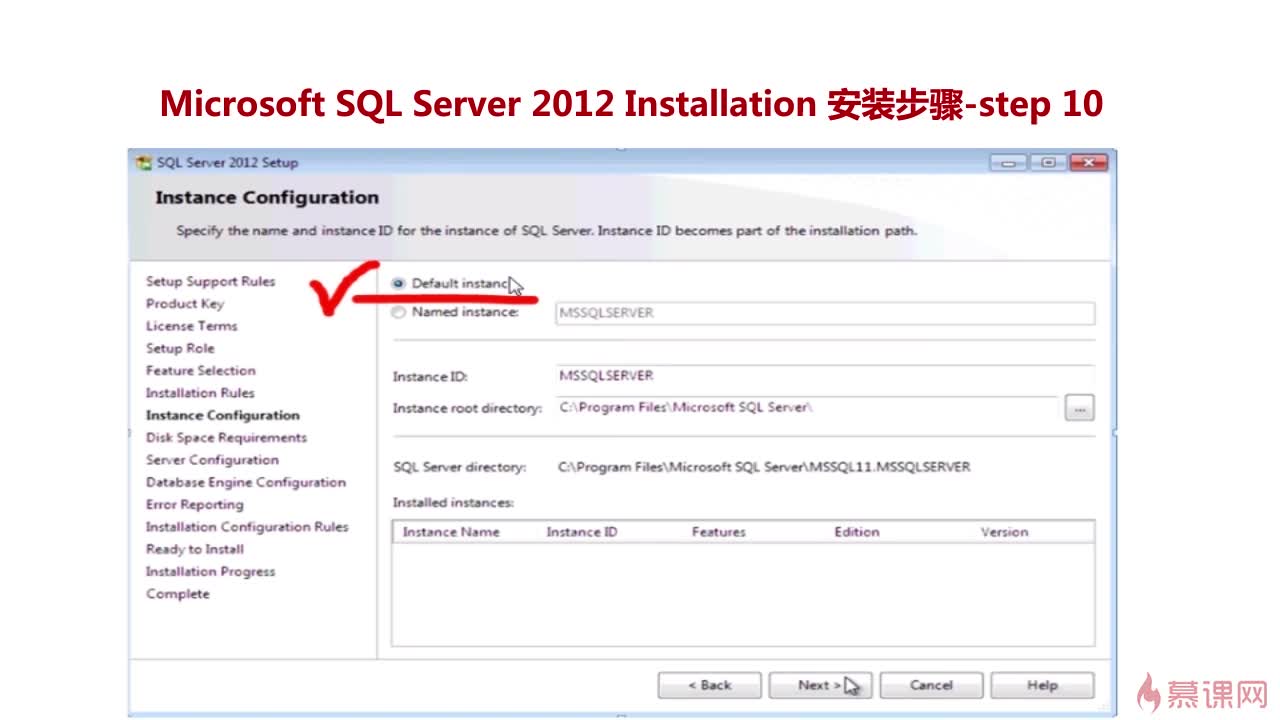Select Setup Role step in sidebar

point(180,348)
